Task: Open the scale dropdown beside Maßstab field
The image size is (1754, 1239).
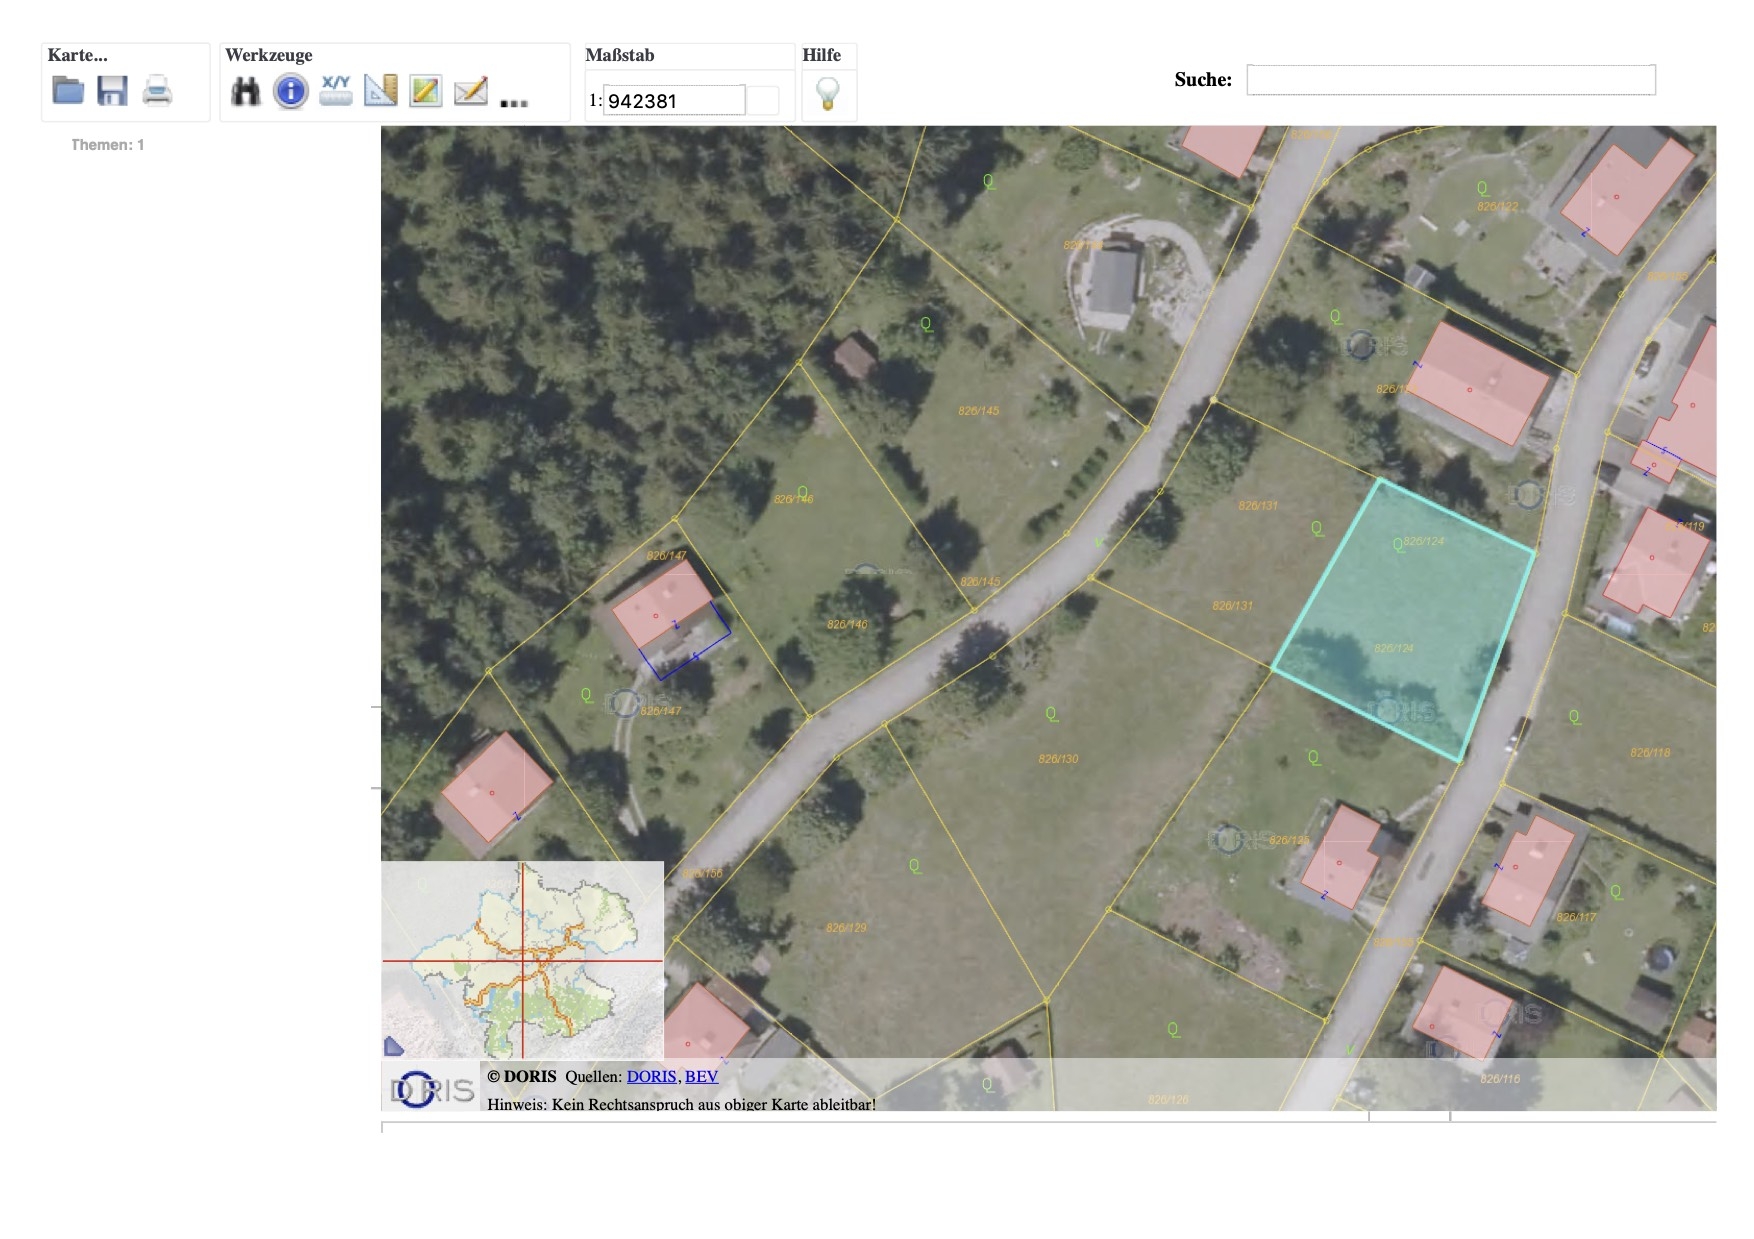Action: point(763,100)
